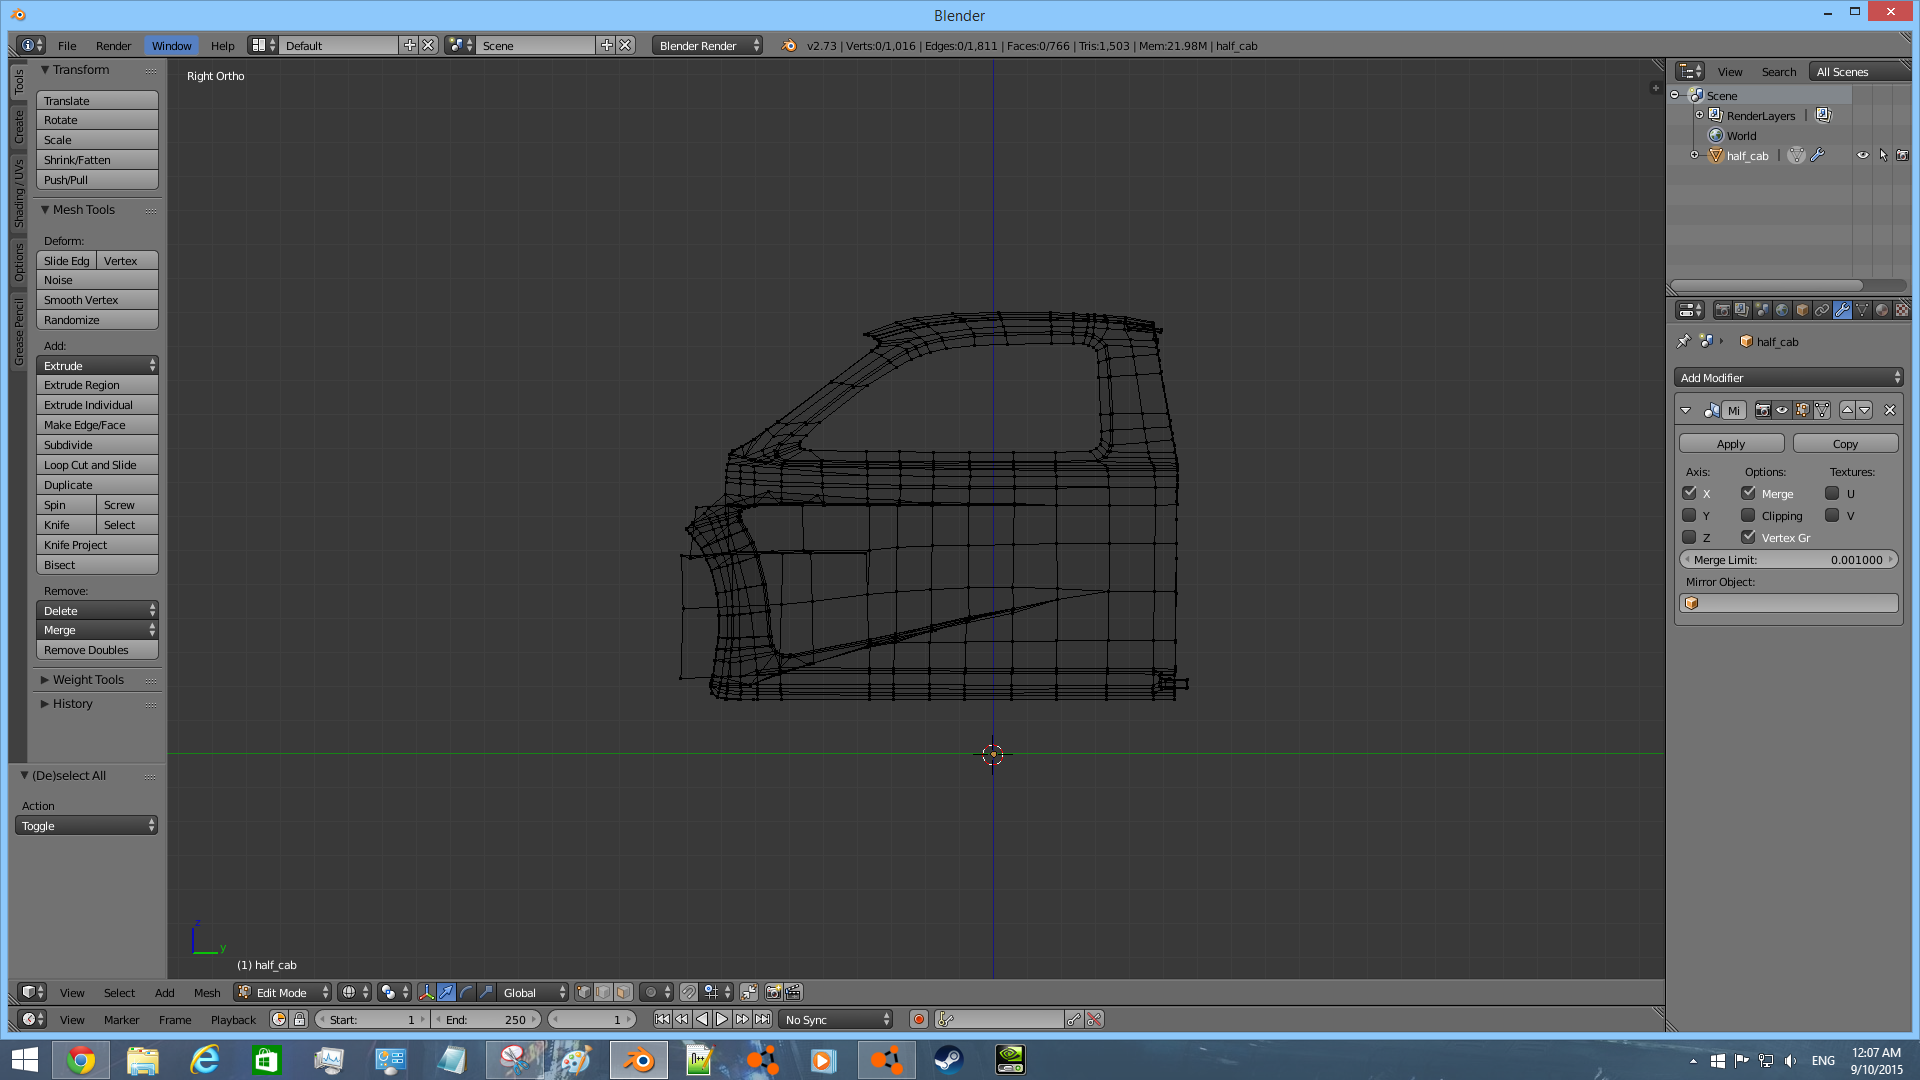Open the Material properties tab (sphere icon)
Image resolution: width=1920 pixels, height=1080 pixels.
click(x=1882, y=310)
